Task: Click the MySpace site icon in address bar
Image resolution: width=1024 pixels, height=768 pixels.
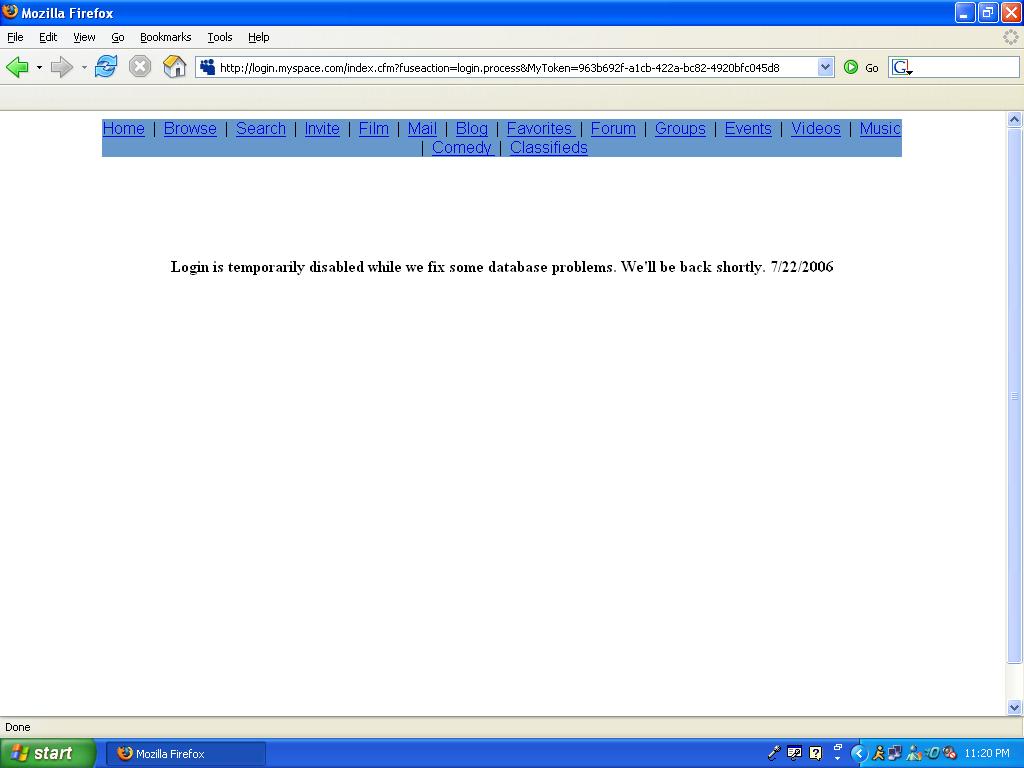Action: tap(208, 67)
